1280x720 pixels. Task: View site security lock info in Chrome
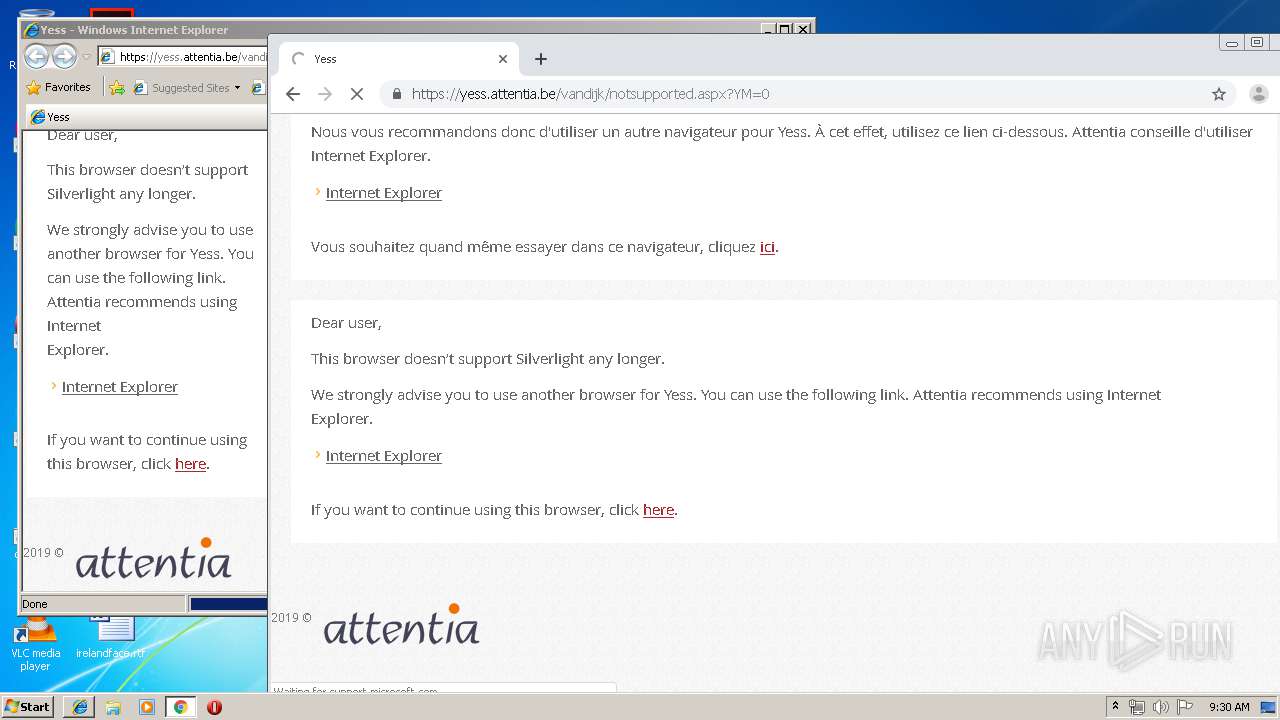[x=397, y=94]
